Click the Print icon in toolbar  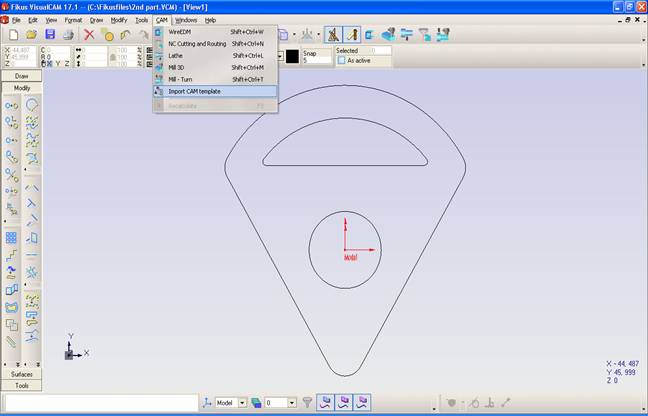(68, 35)
